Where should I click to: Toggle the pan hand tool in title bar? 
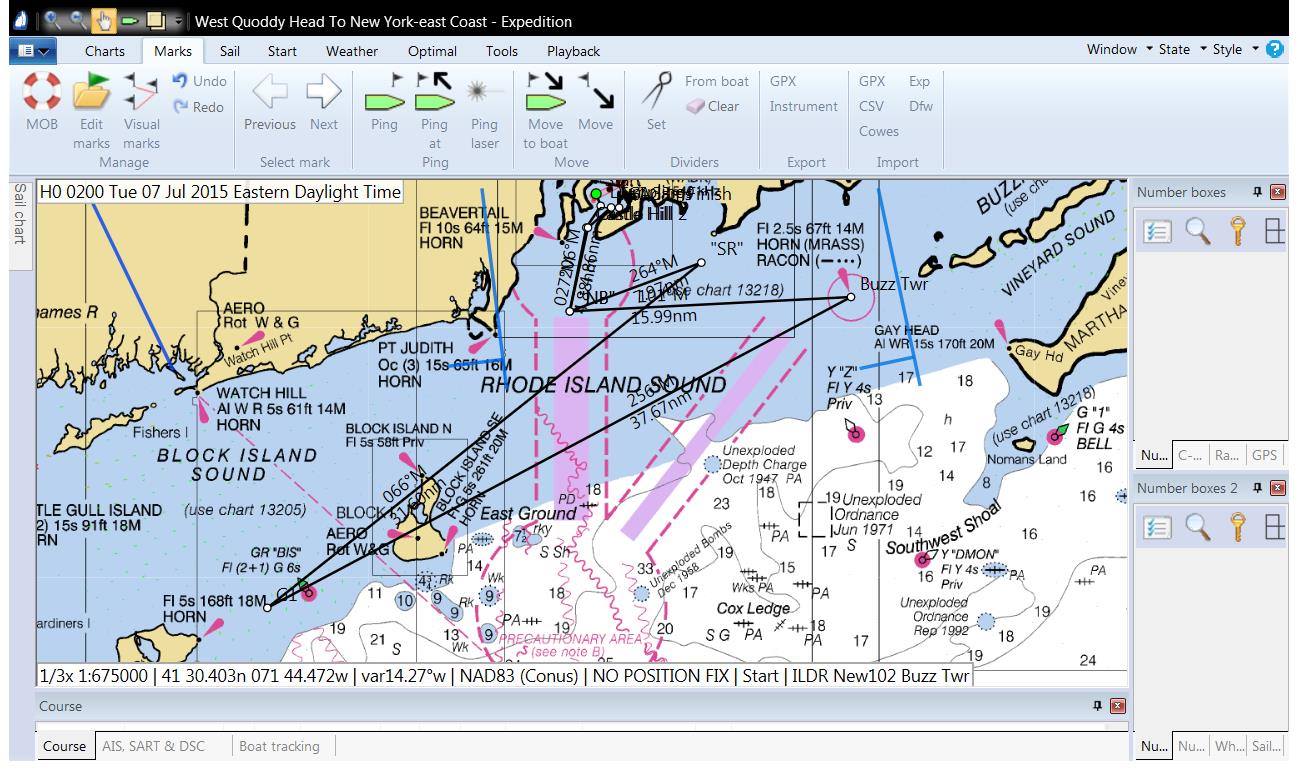point(106,21)
